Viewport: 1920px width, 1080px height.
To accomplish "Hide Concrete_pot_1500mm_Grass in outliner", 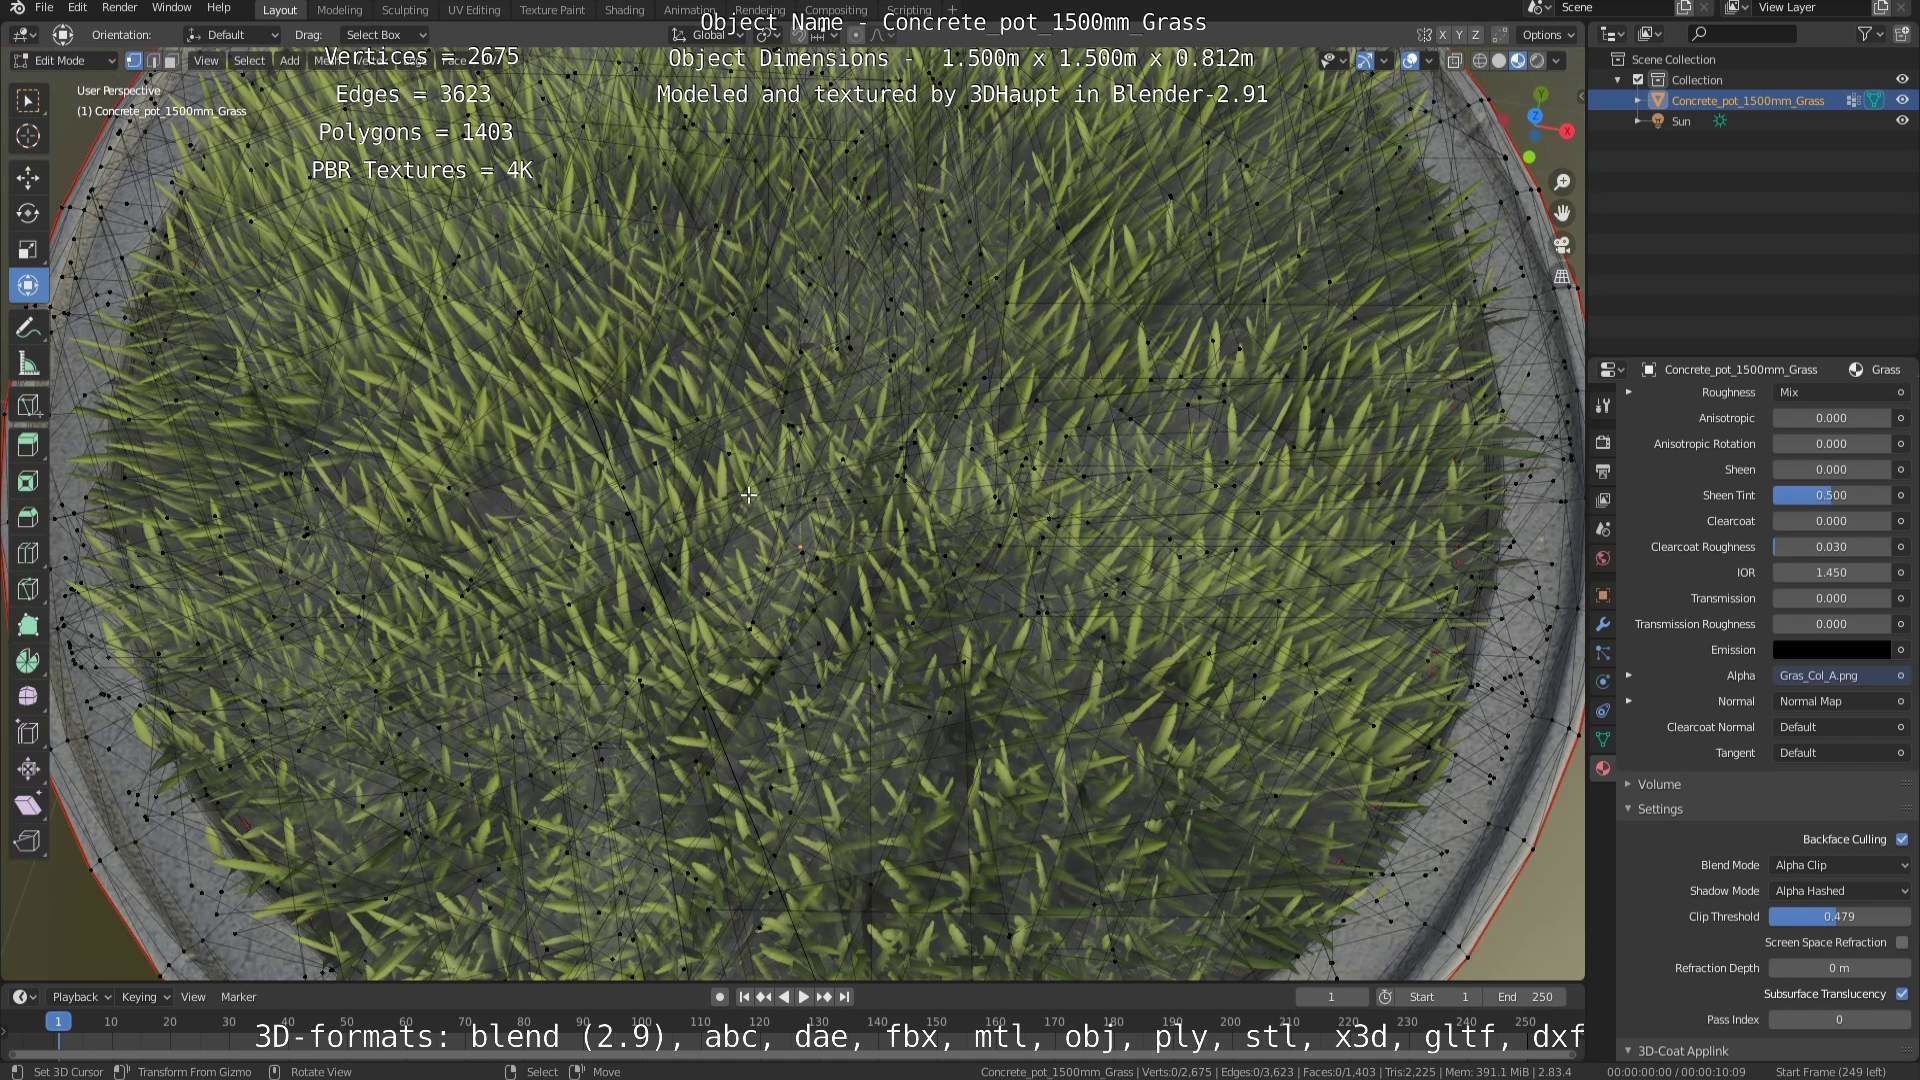I will pyautogui.click(x=1902, y=100).
